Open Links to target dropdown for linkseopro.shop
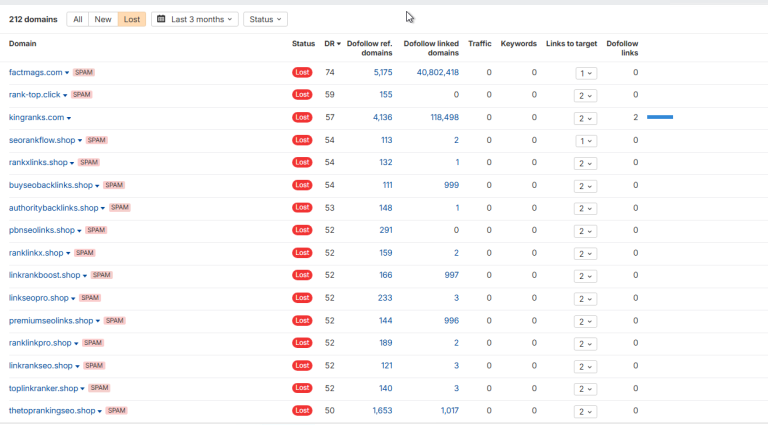 pyautogui.click(x=585, y=299)
